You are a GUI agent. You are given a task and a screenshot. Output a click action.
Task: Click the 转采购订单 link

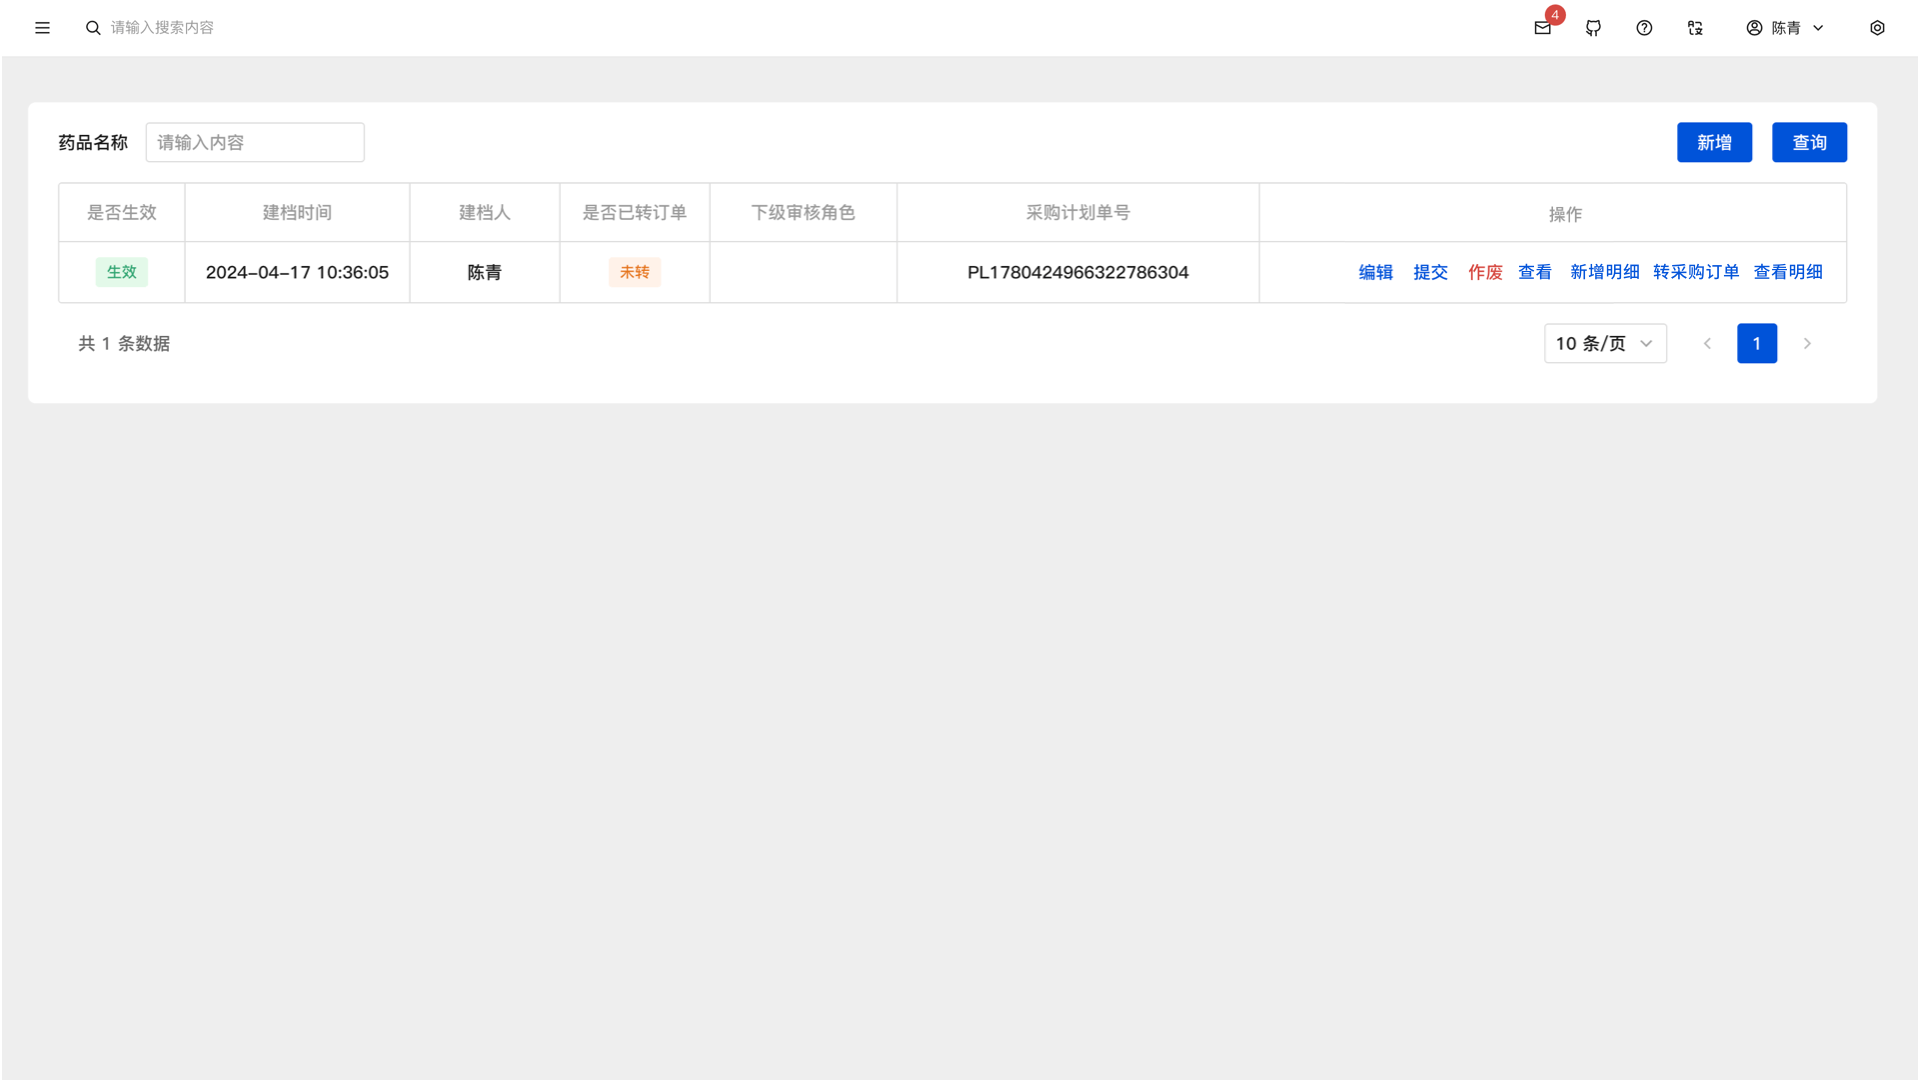click(1695, 272)
